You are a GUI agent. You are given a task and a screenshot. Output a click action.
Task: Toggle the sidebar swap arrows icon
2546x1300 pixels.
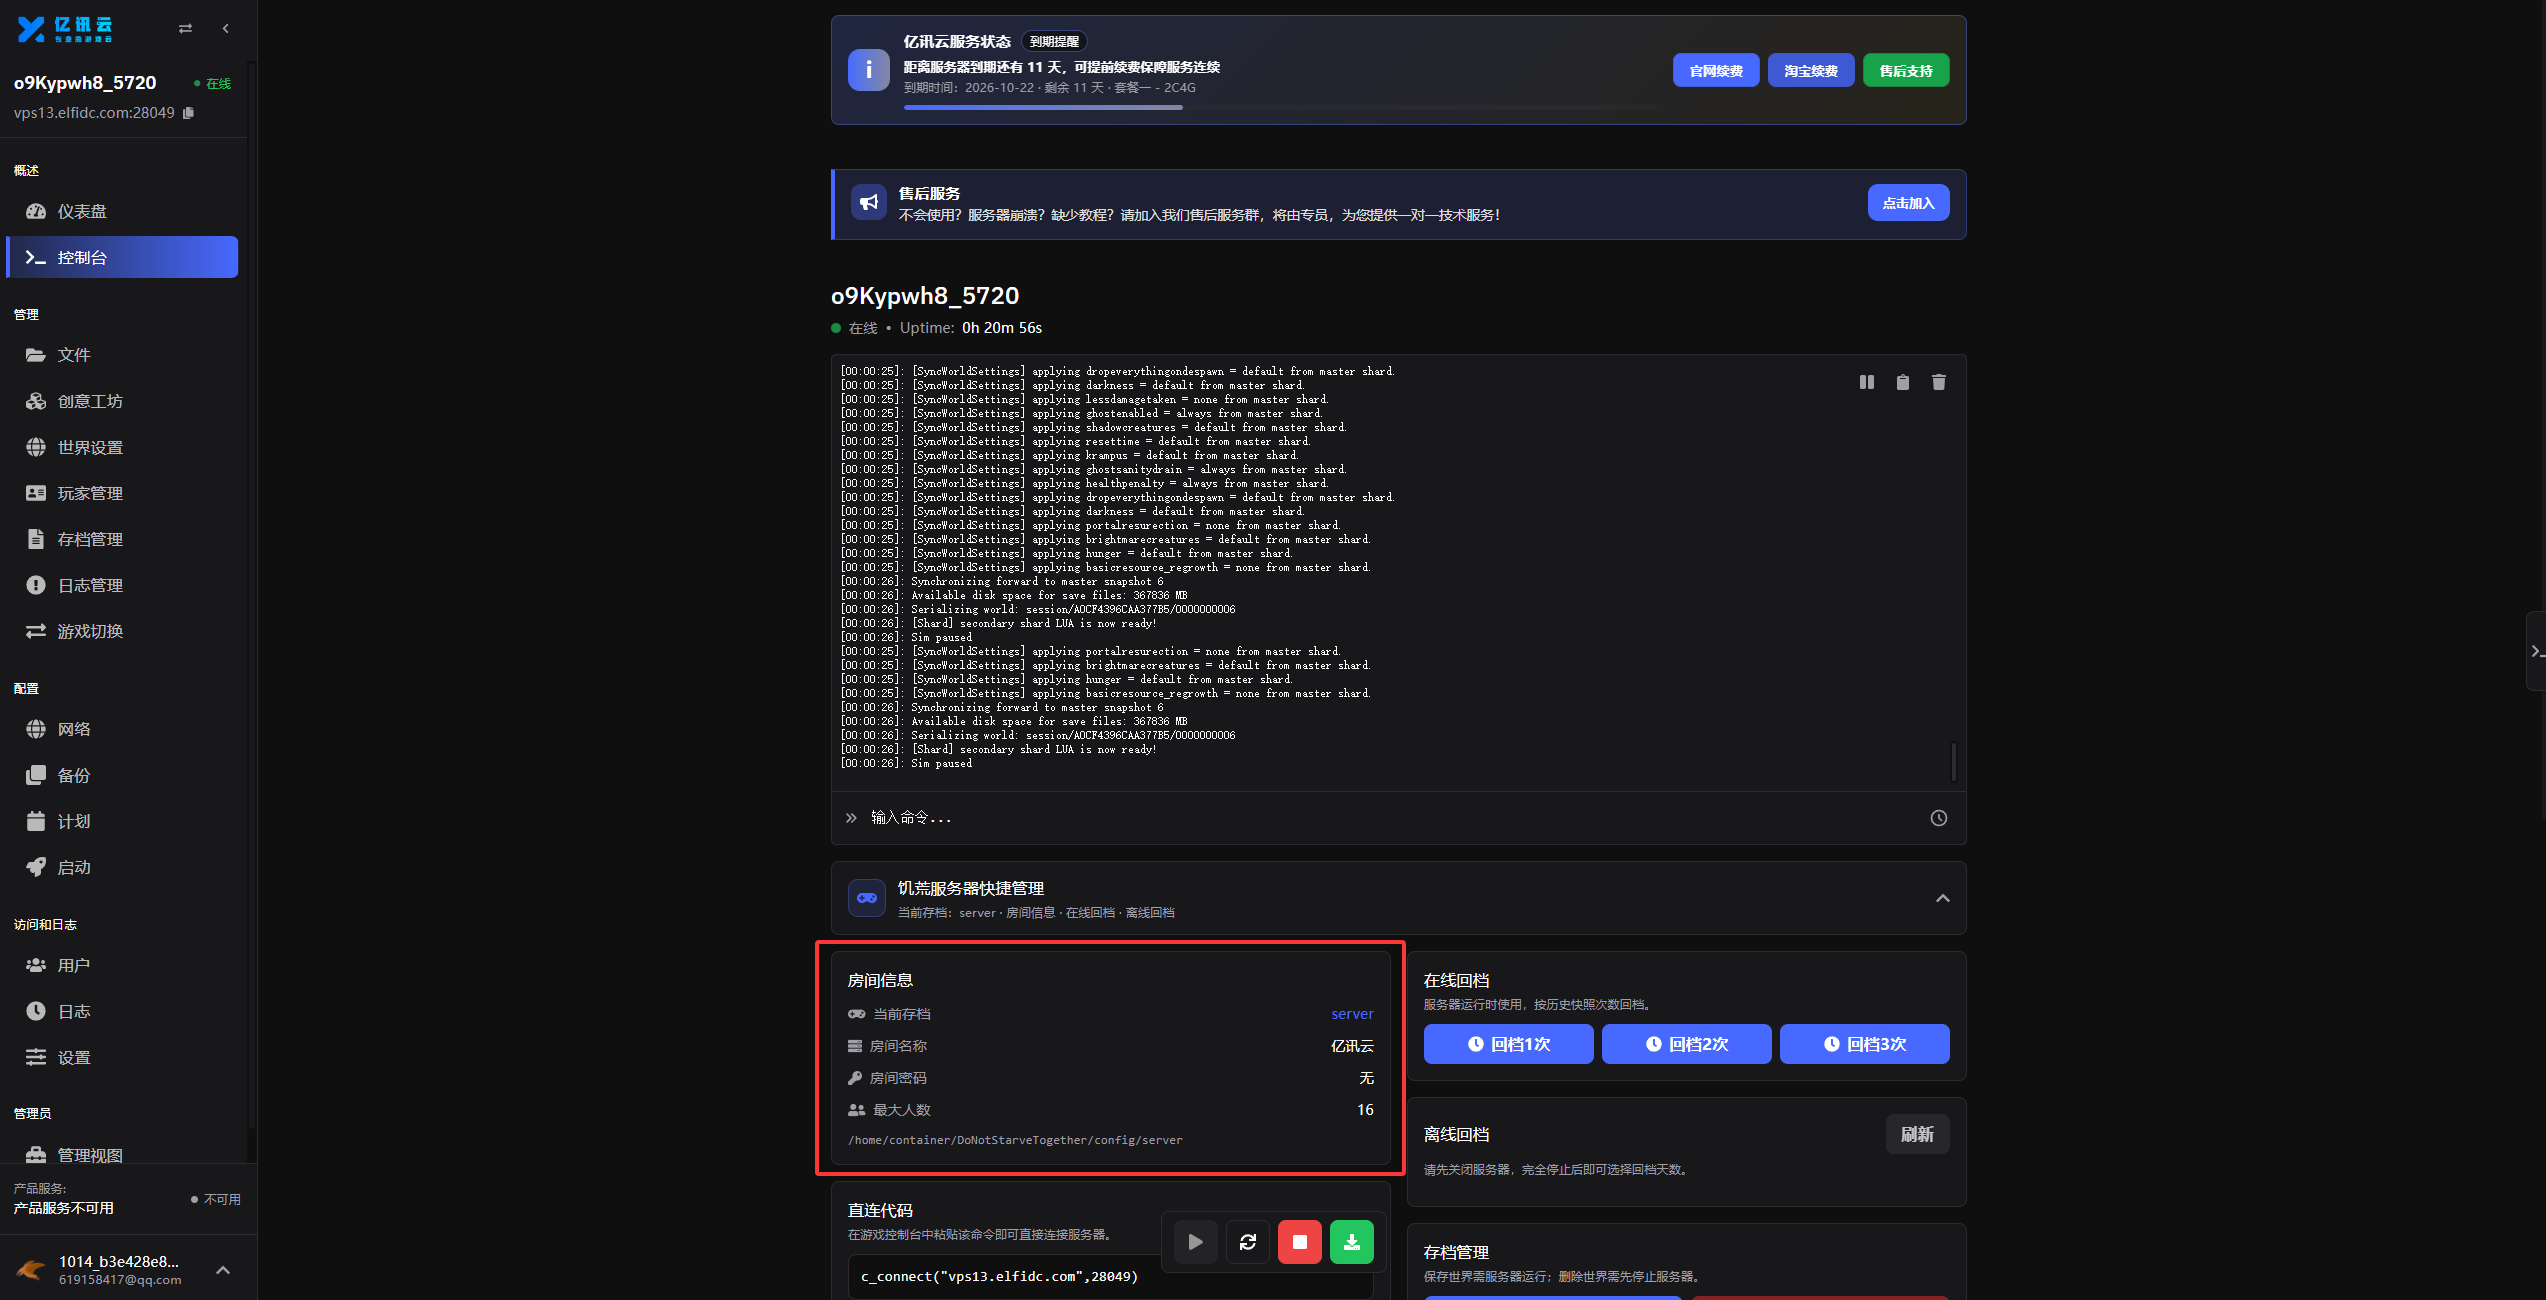185,29
